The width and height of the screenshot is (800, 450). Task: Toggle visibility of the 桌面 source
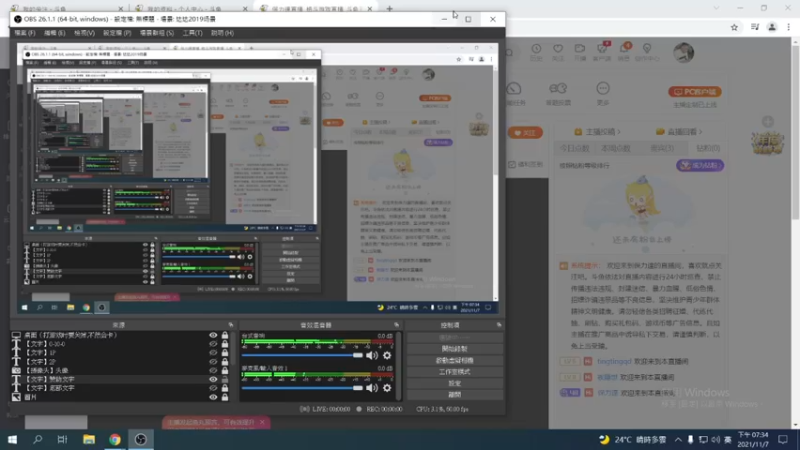[213, 335]
